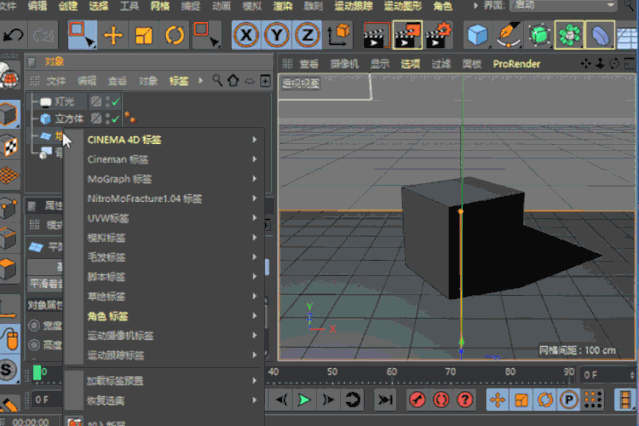Image resolution: width=639 pixels, height=426 pixels.
Task: Expand NitroMoFracture1.04 标签 submenu
Action: coord(164,199)
